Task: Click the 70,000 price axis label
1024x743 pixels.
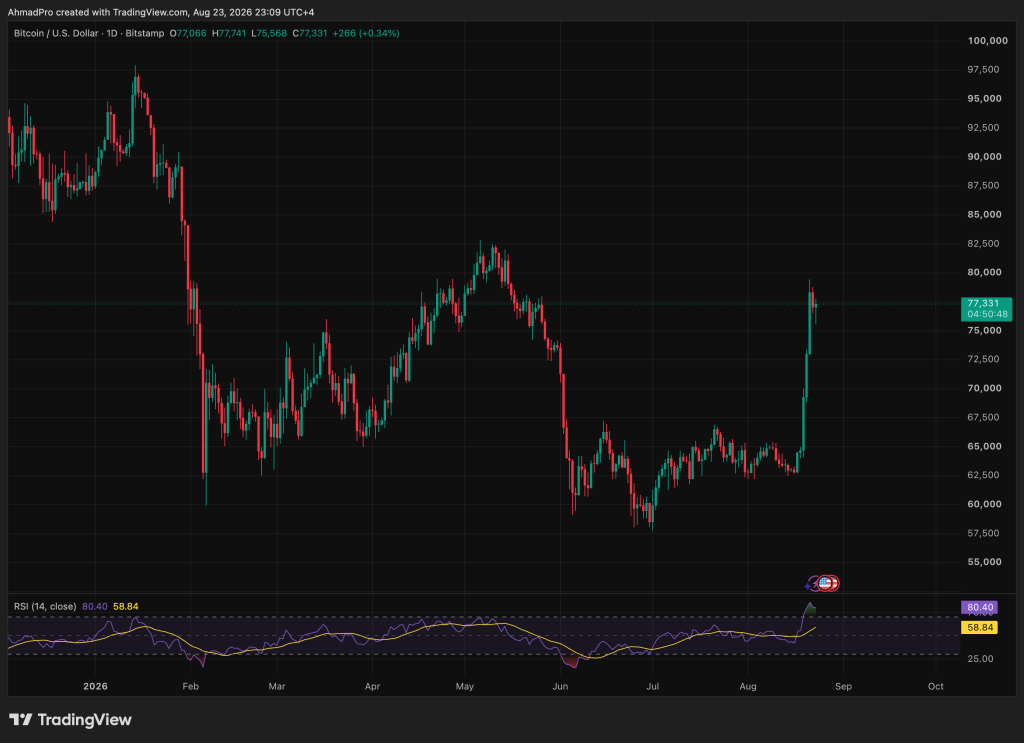Action: click(984, 388)
